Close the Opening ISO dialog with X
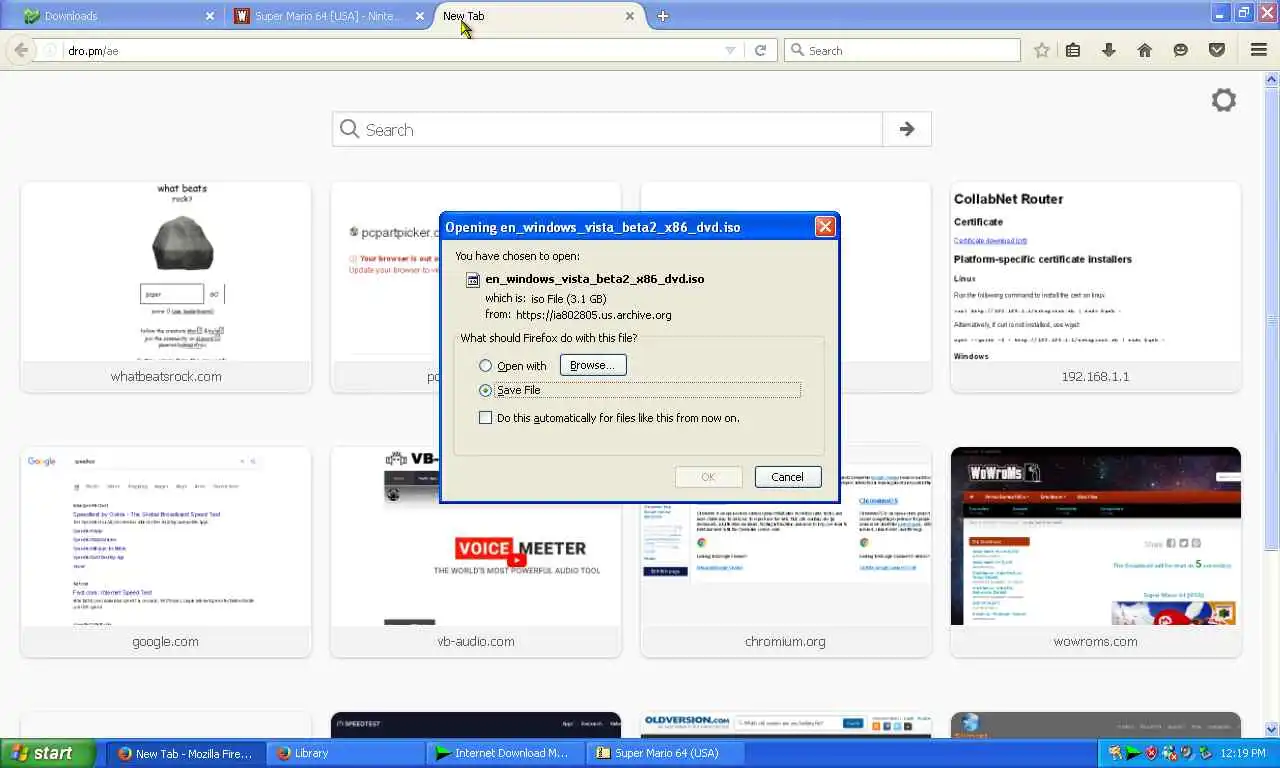 coord(825,227)
